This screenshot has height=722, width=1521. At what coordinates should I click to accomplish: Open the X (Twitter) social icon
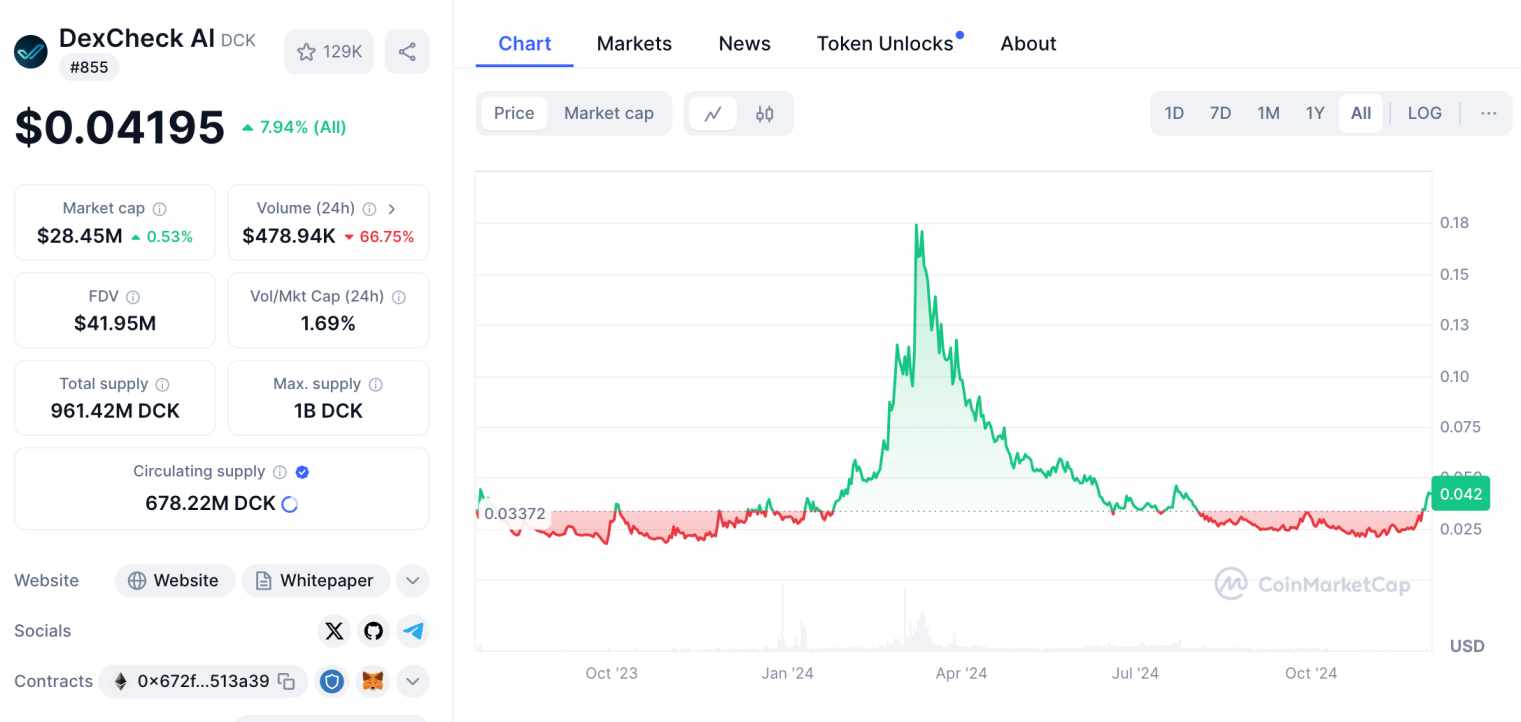pyautogui.click(x=334, y=631)
